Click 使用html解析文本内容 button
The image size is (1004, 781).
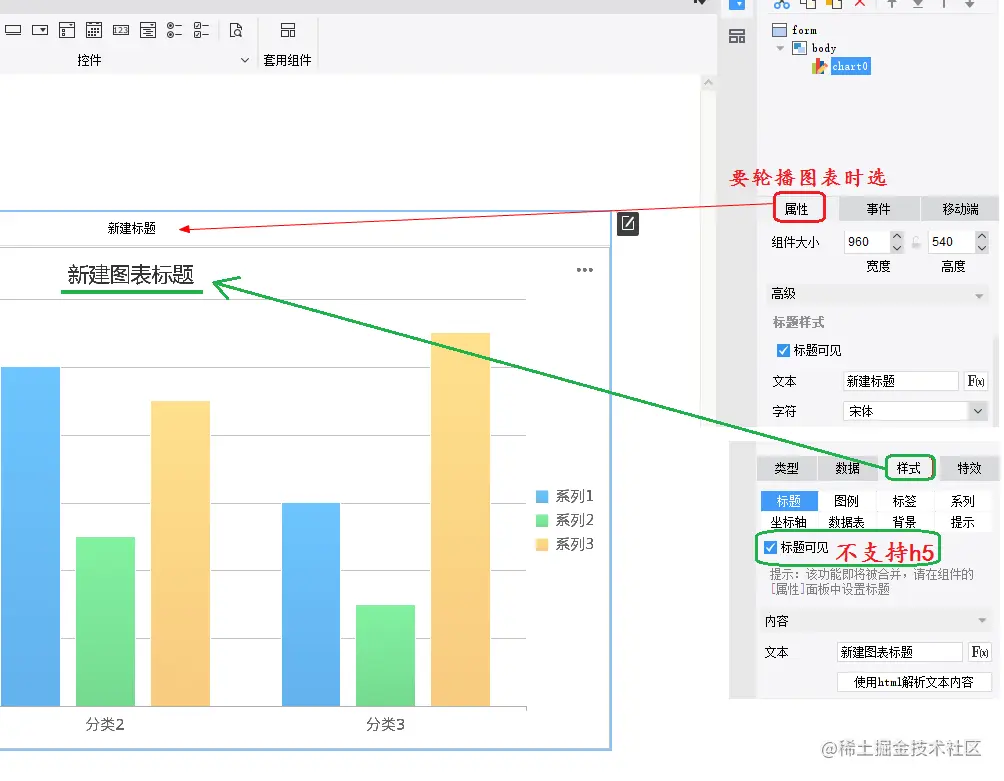[x=914, y=682]
